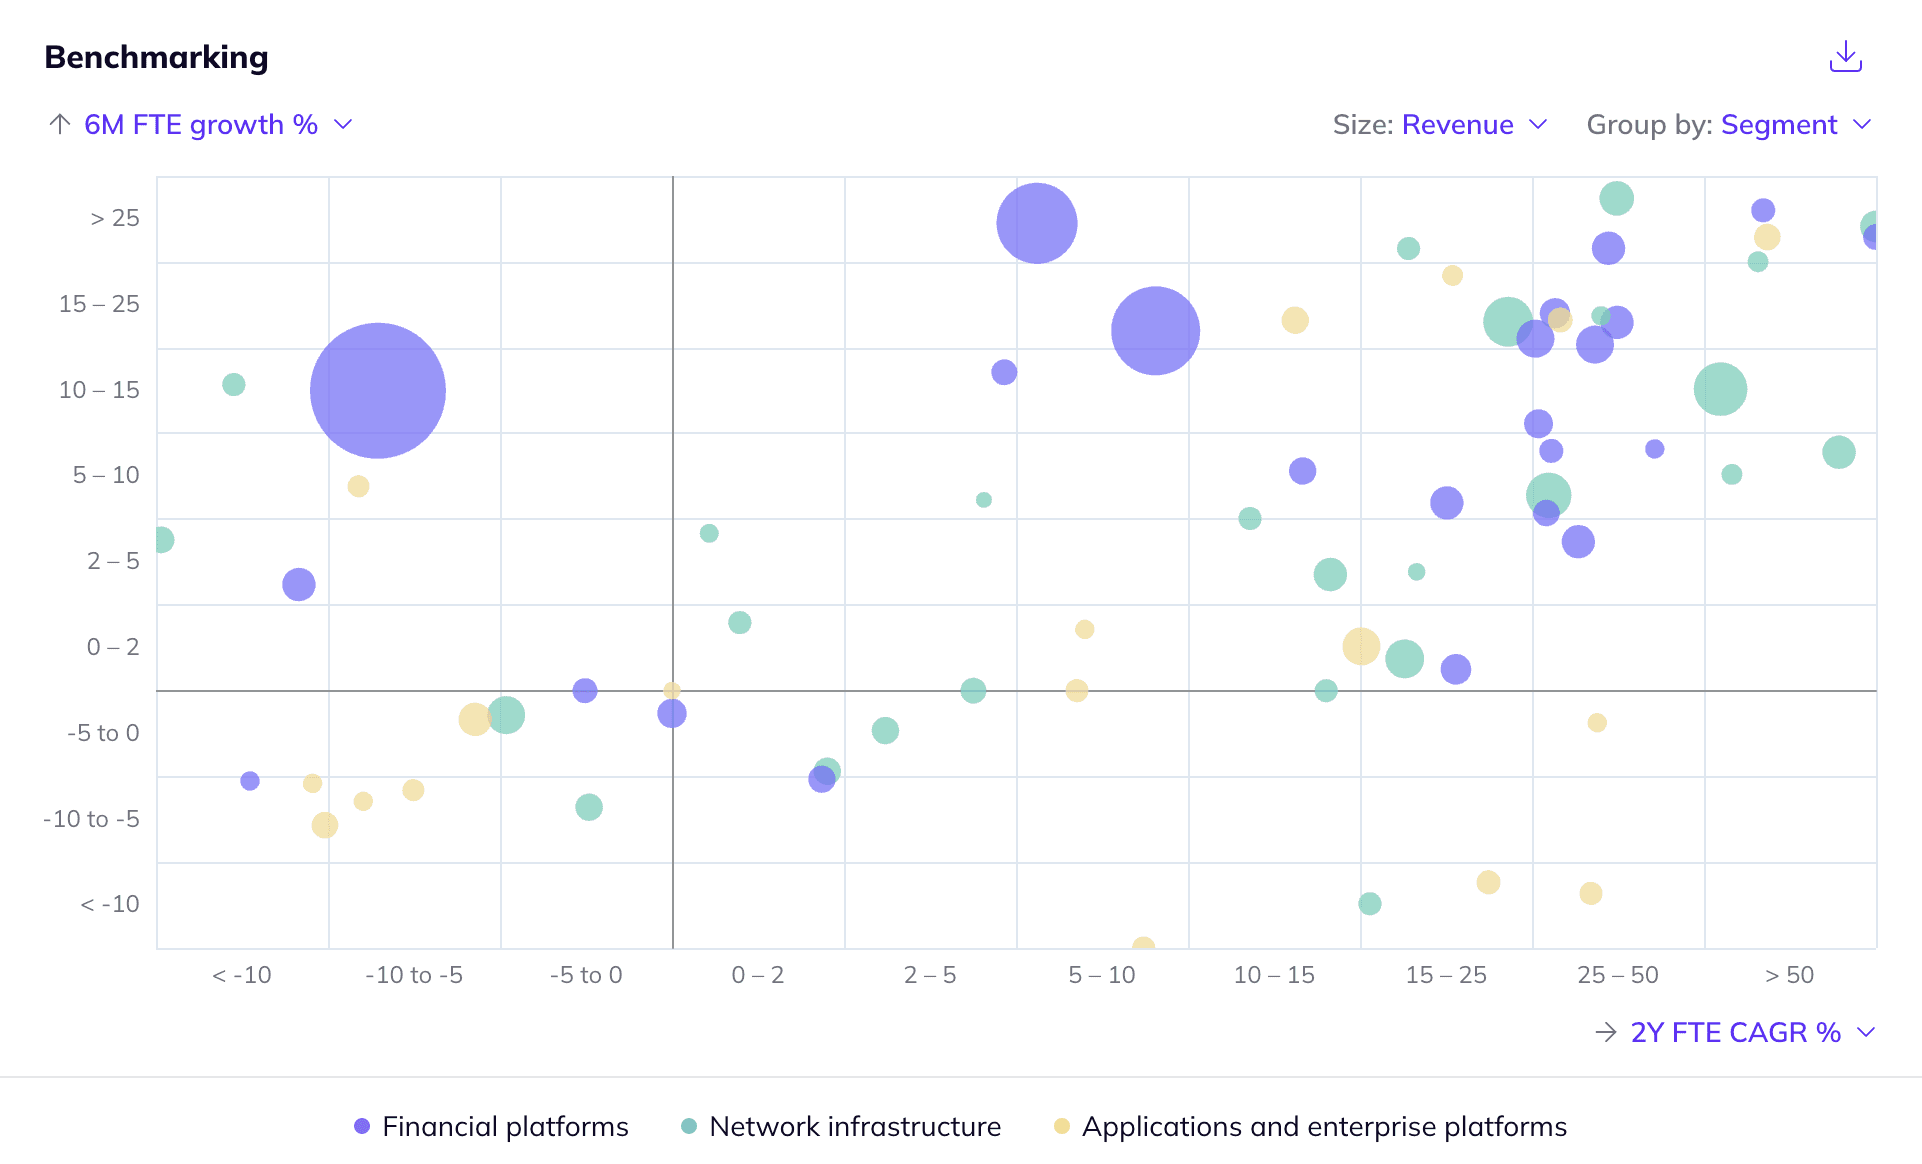The image size is (1922, 1164).
Task: Click the Segment link in Group by
Action: 1779,124
